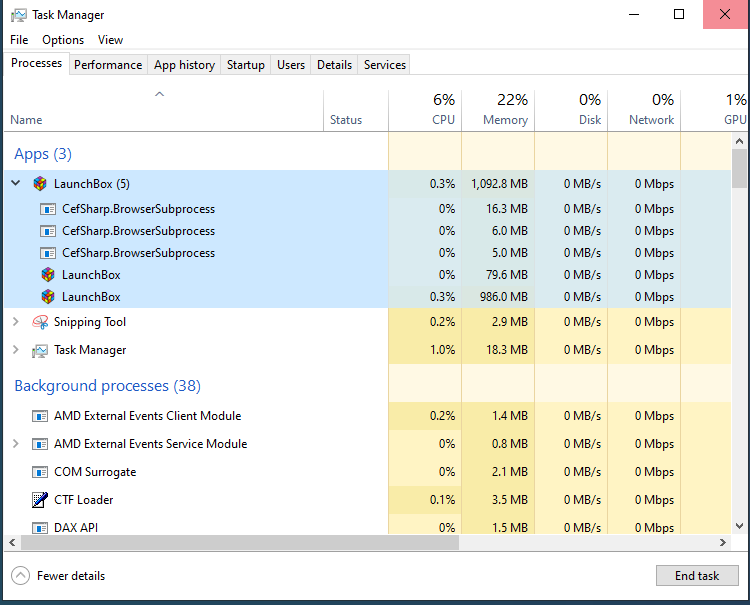Click the 1,092.8 MB memory value

pos(499,184)
